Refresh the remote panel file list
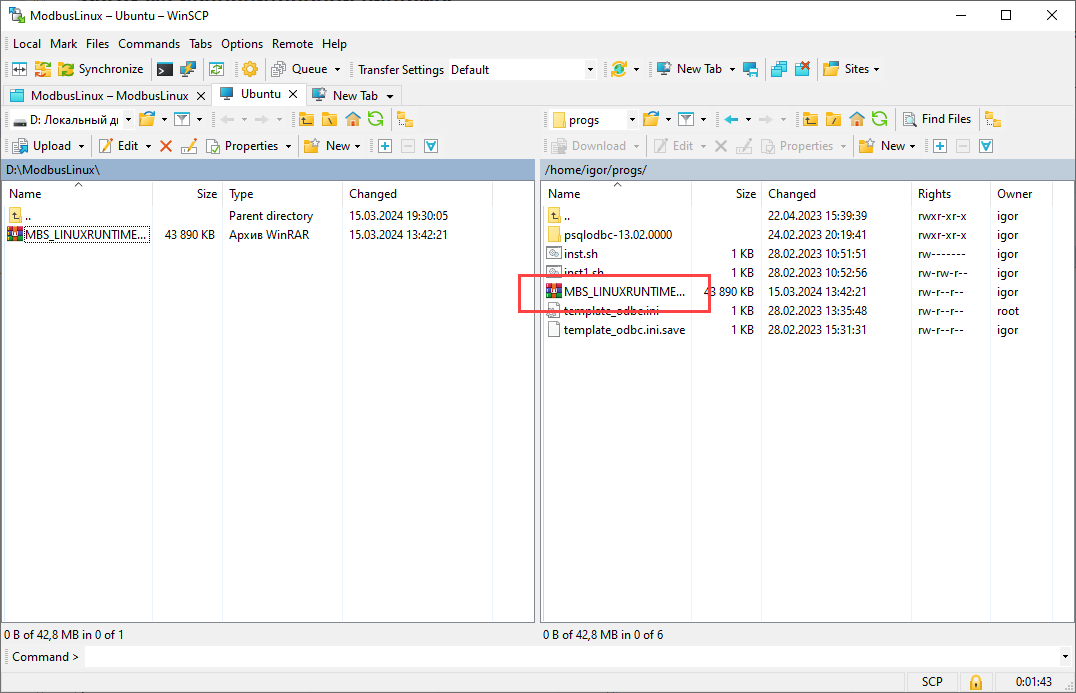The width and height of the screenshot is (1076, 693). (878, 119)
